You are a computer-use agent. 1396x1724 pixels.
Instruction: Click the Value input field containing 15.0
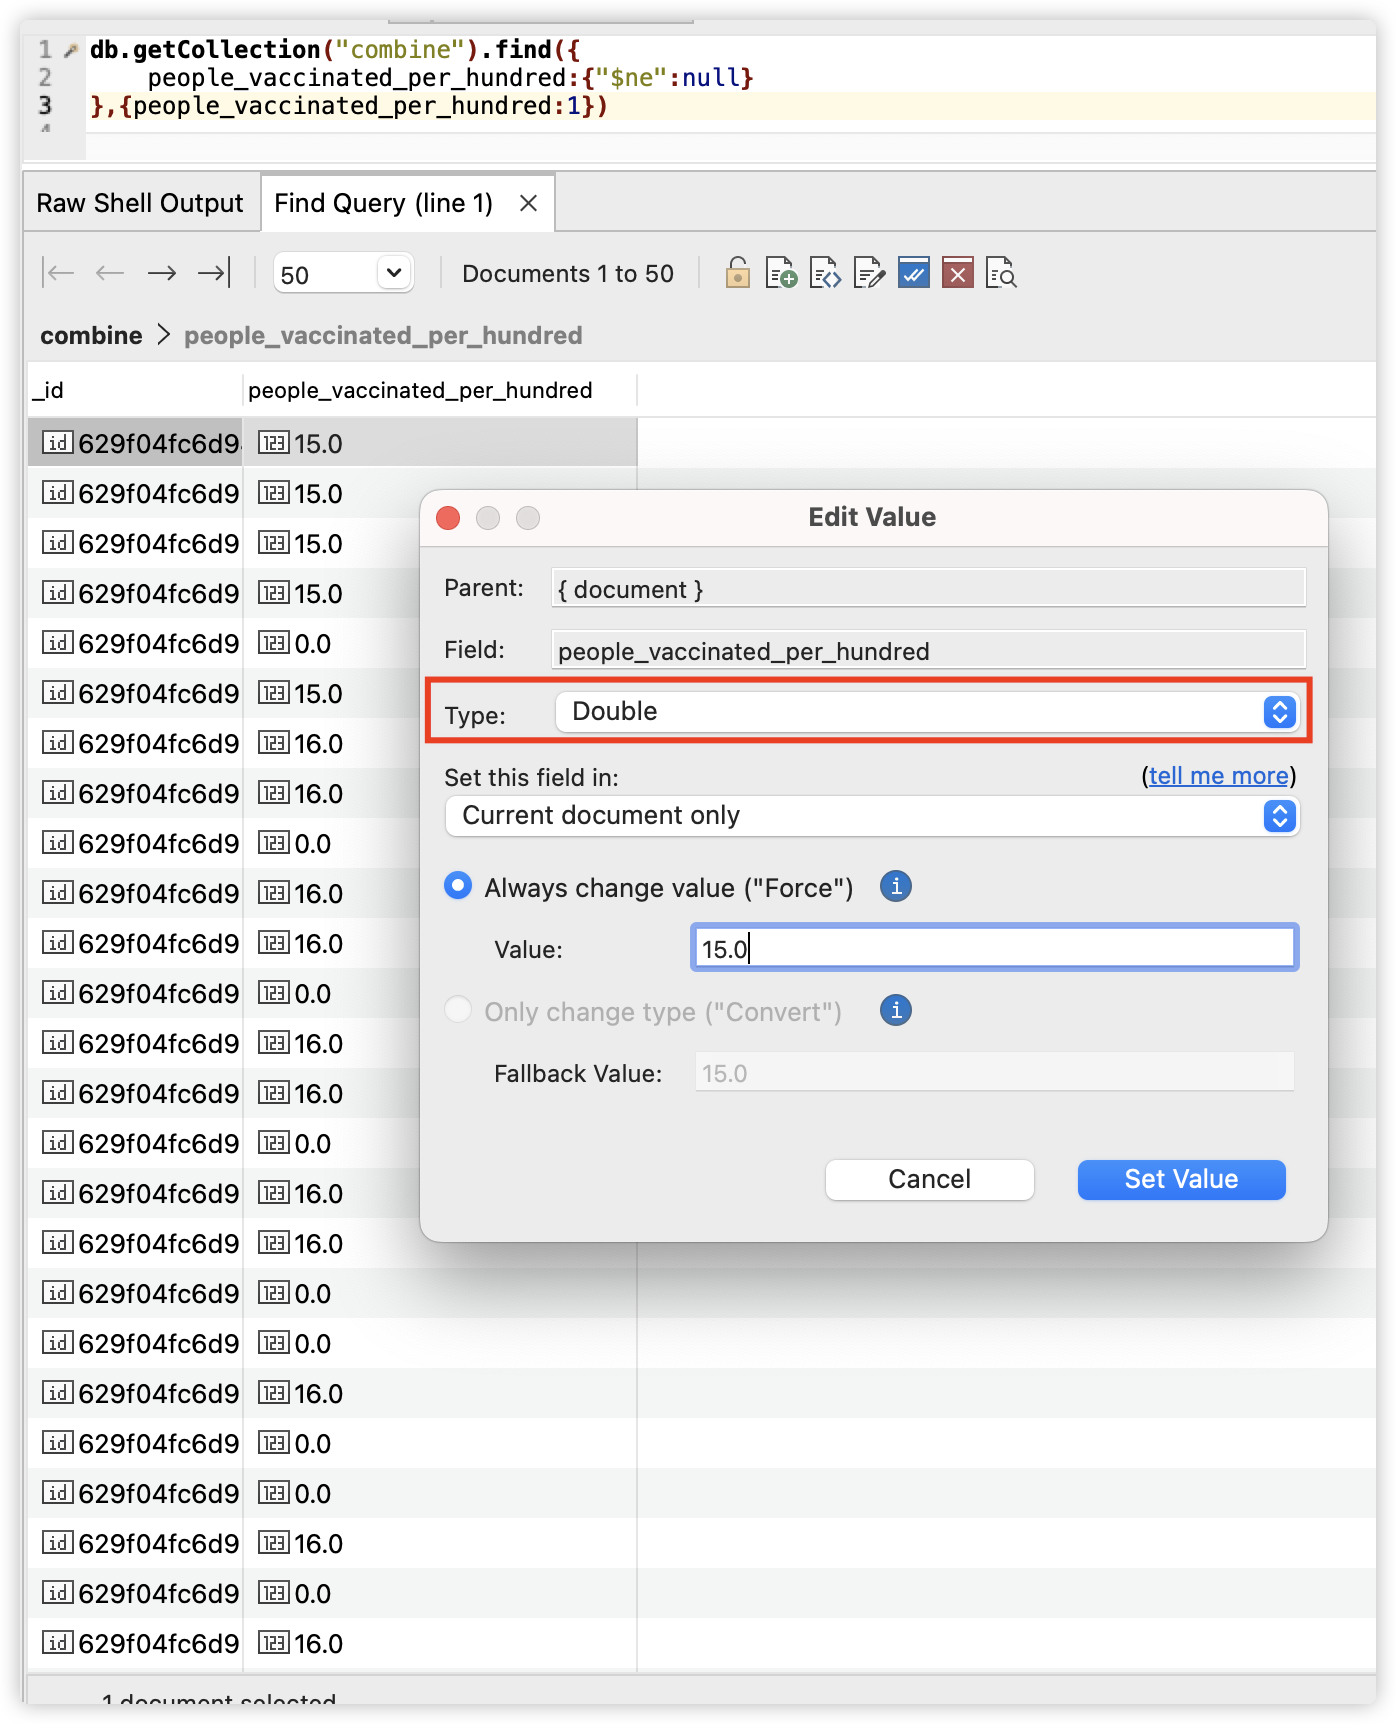click(994, 948)
